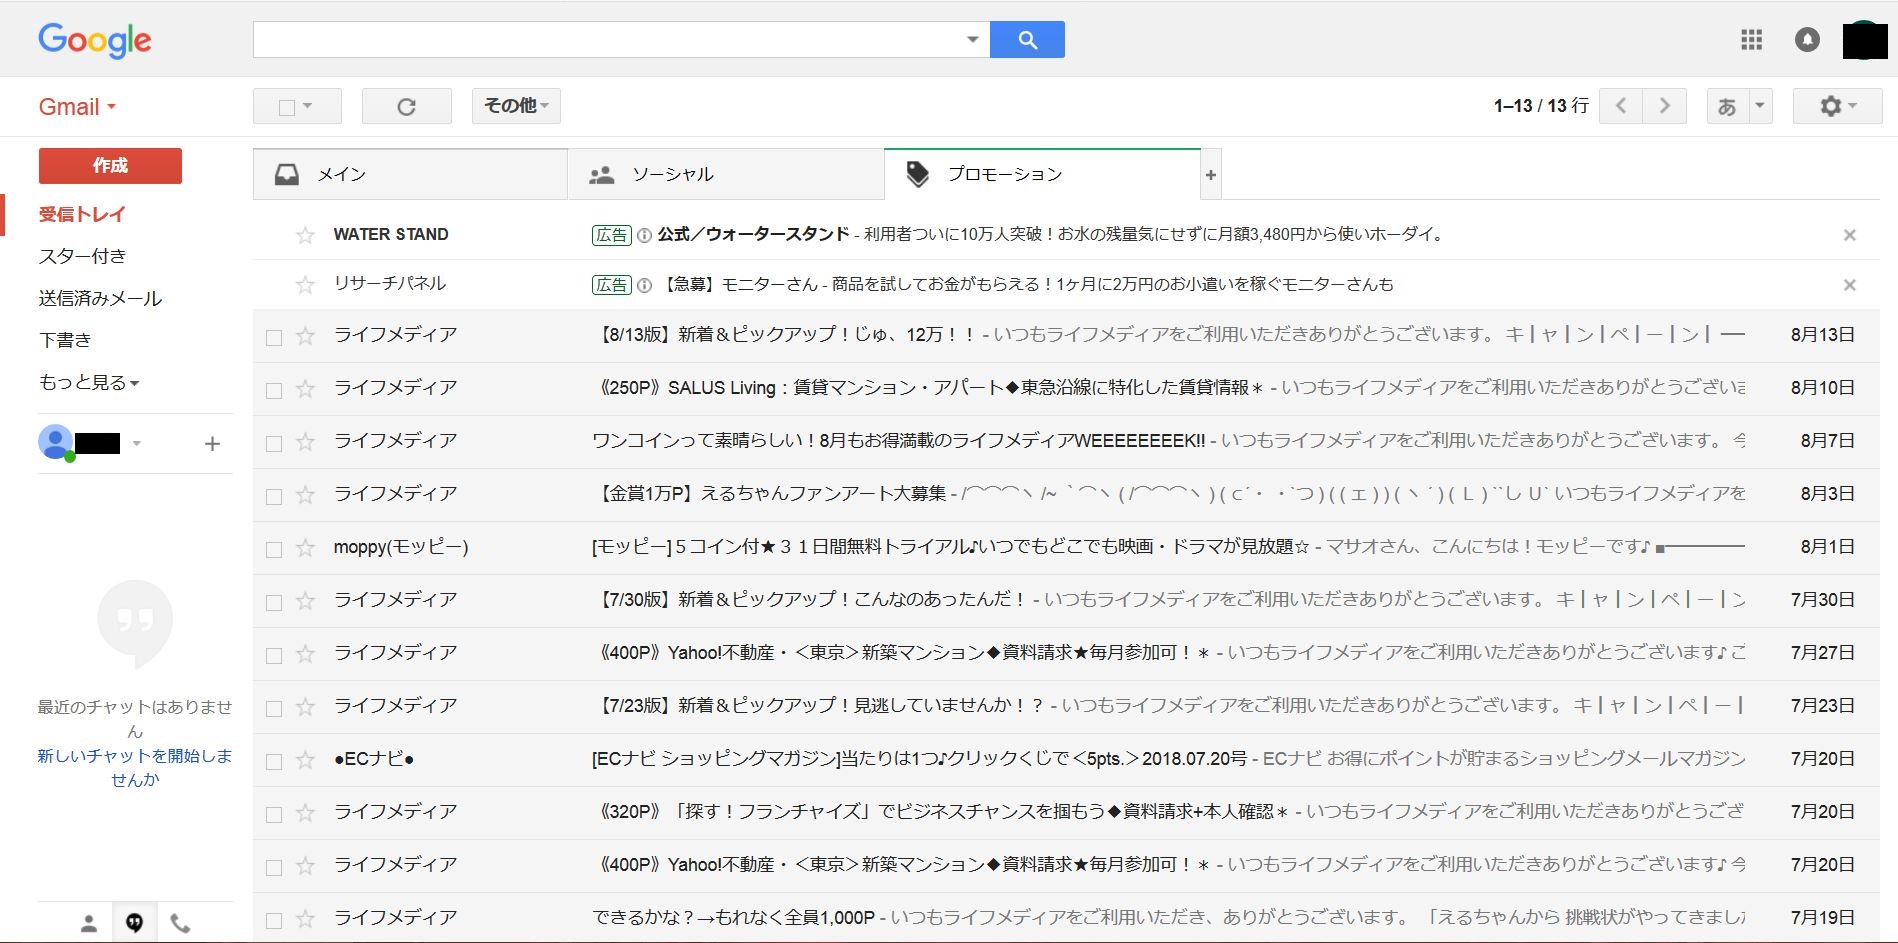Star the ●ECナビ● email

coord(305,760)
